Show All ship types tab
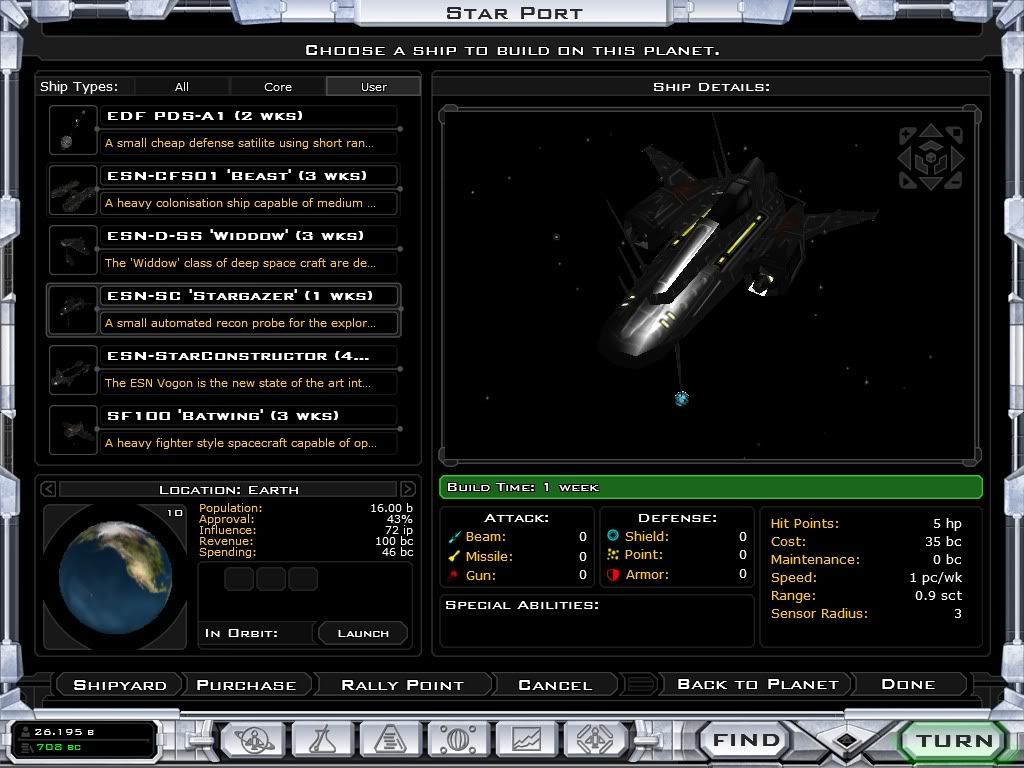This screenshot has width=1024, height=768. [182, 87]
